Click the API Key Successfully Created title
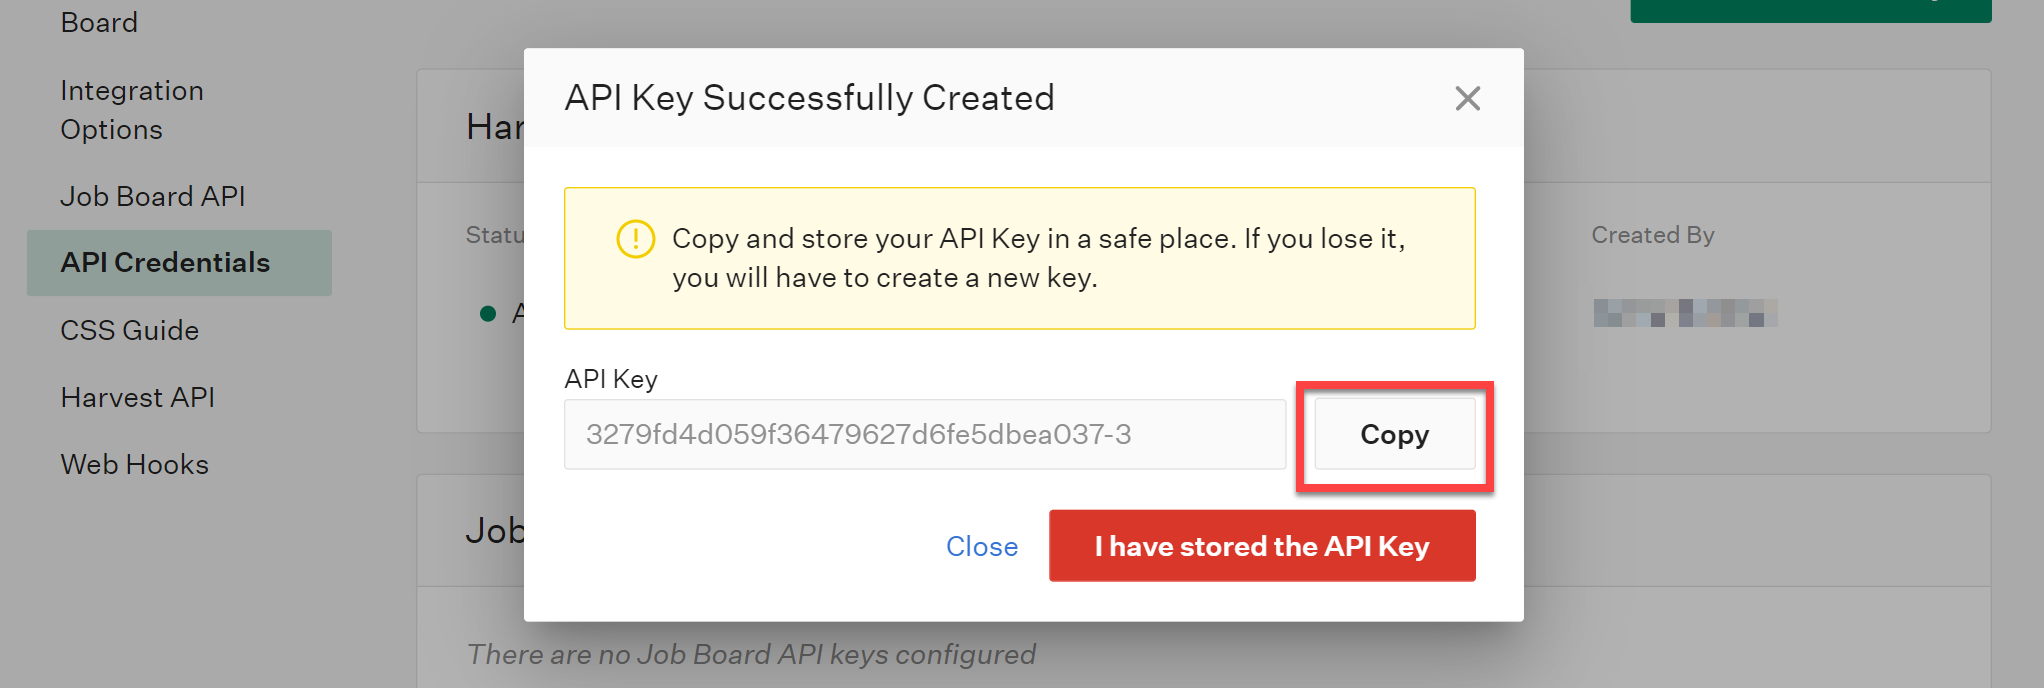The image size is (2044, 688). point(809,98)
